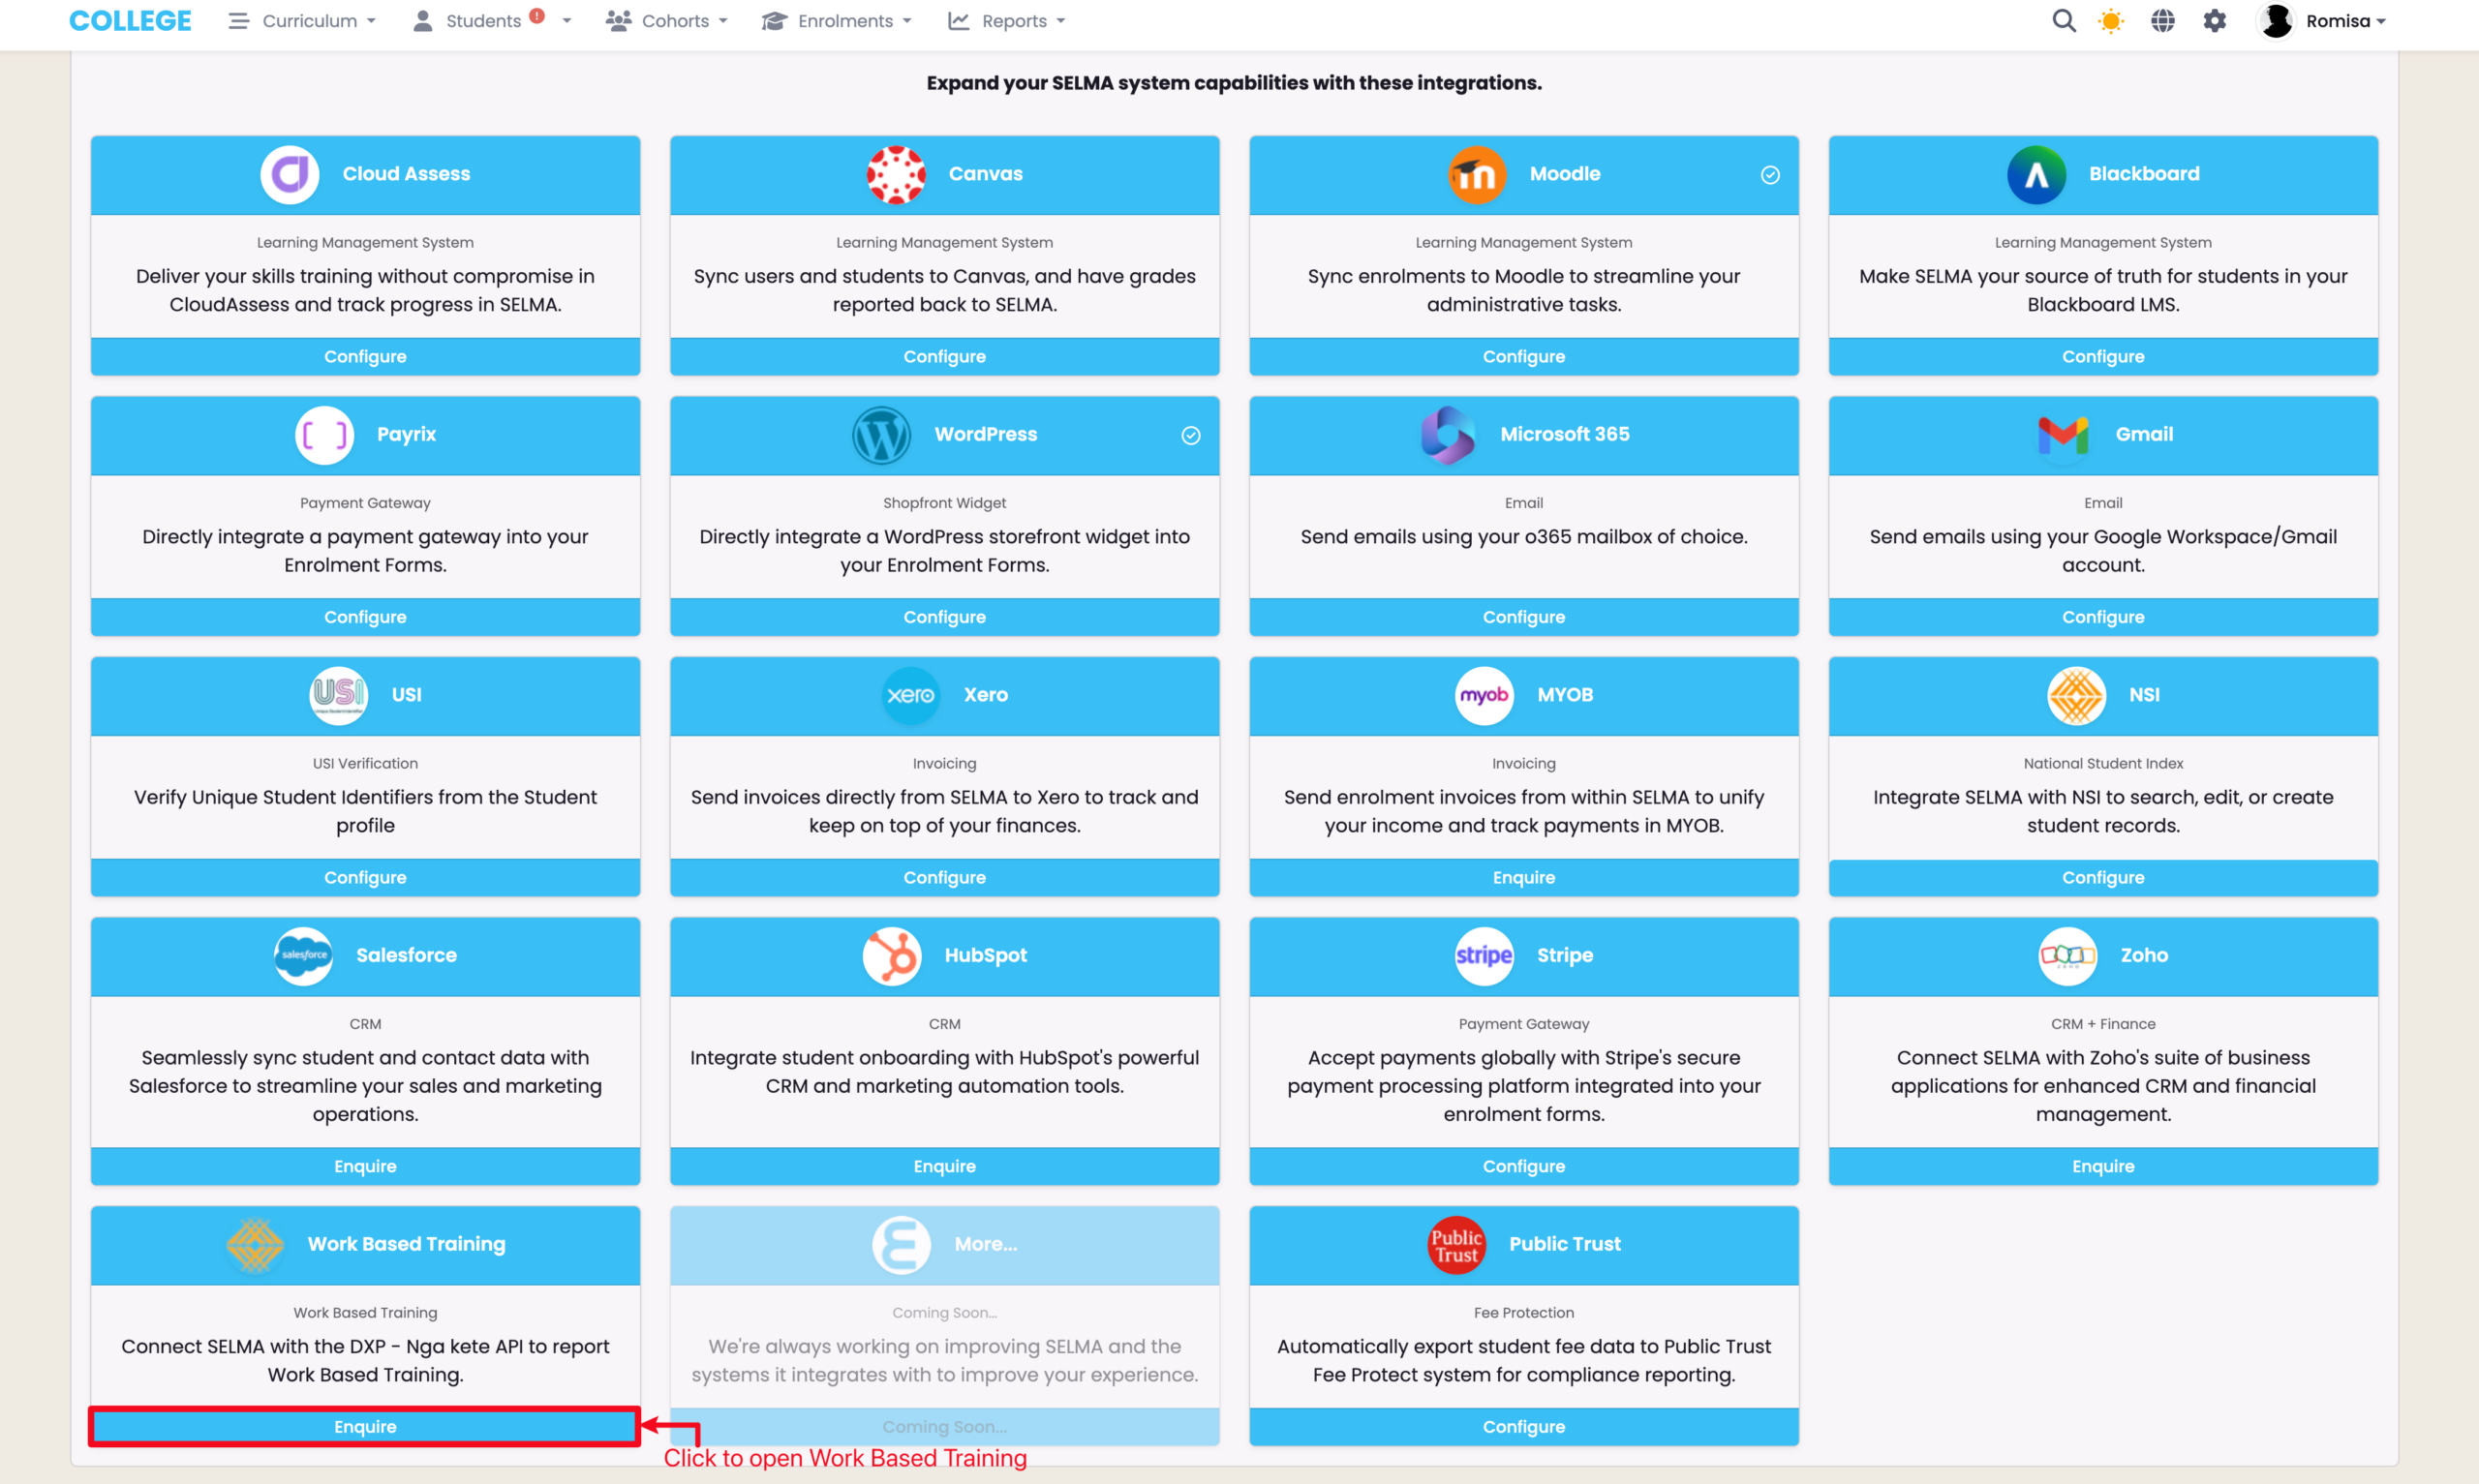The image size is (2479, 1484).
Task: Click the Xero logo icon
Action: [910, 695]
